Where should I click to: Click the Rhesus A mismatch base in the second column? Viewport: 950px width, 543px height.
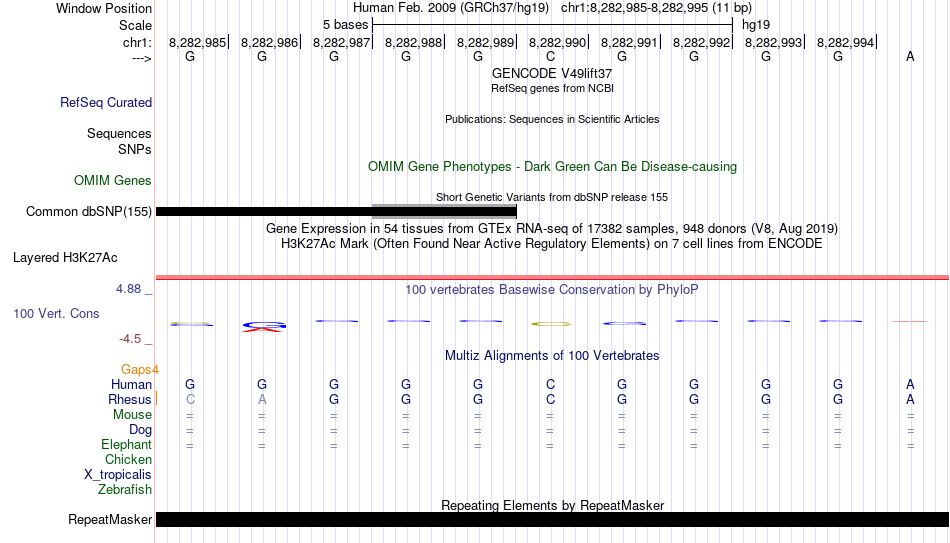coord(262,400)
